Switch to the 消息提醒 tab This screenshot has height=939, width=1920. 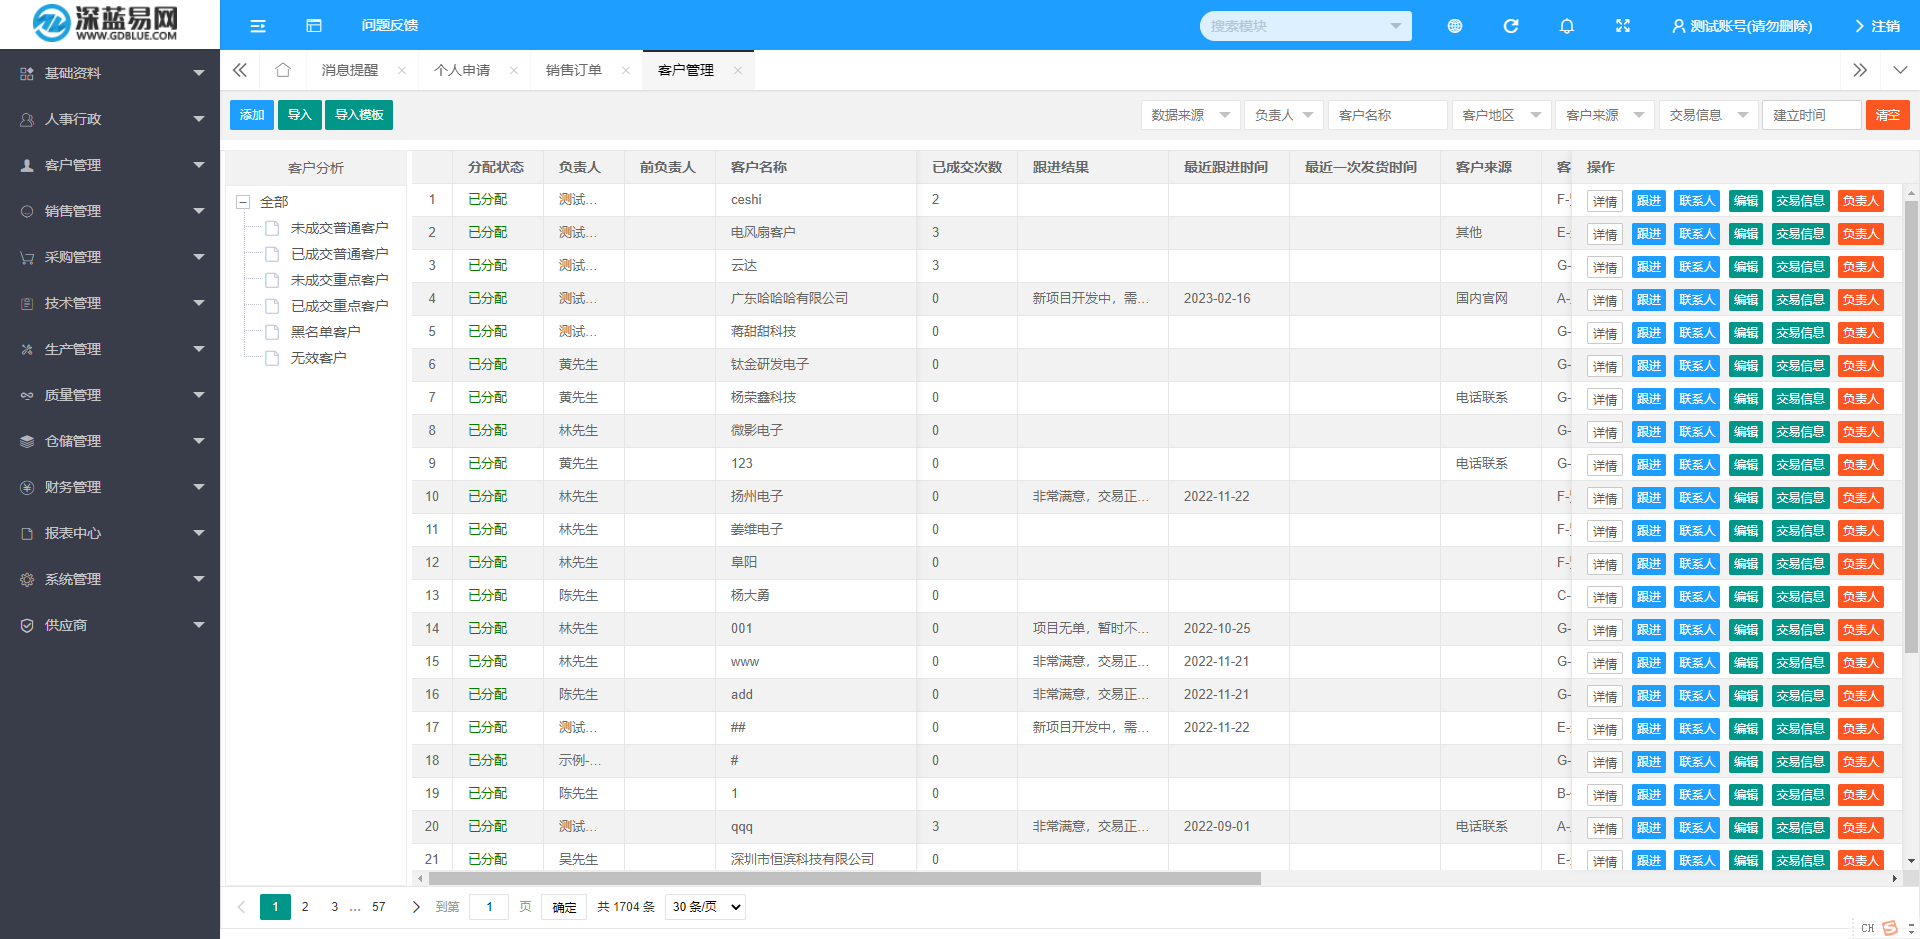[350, 70]
